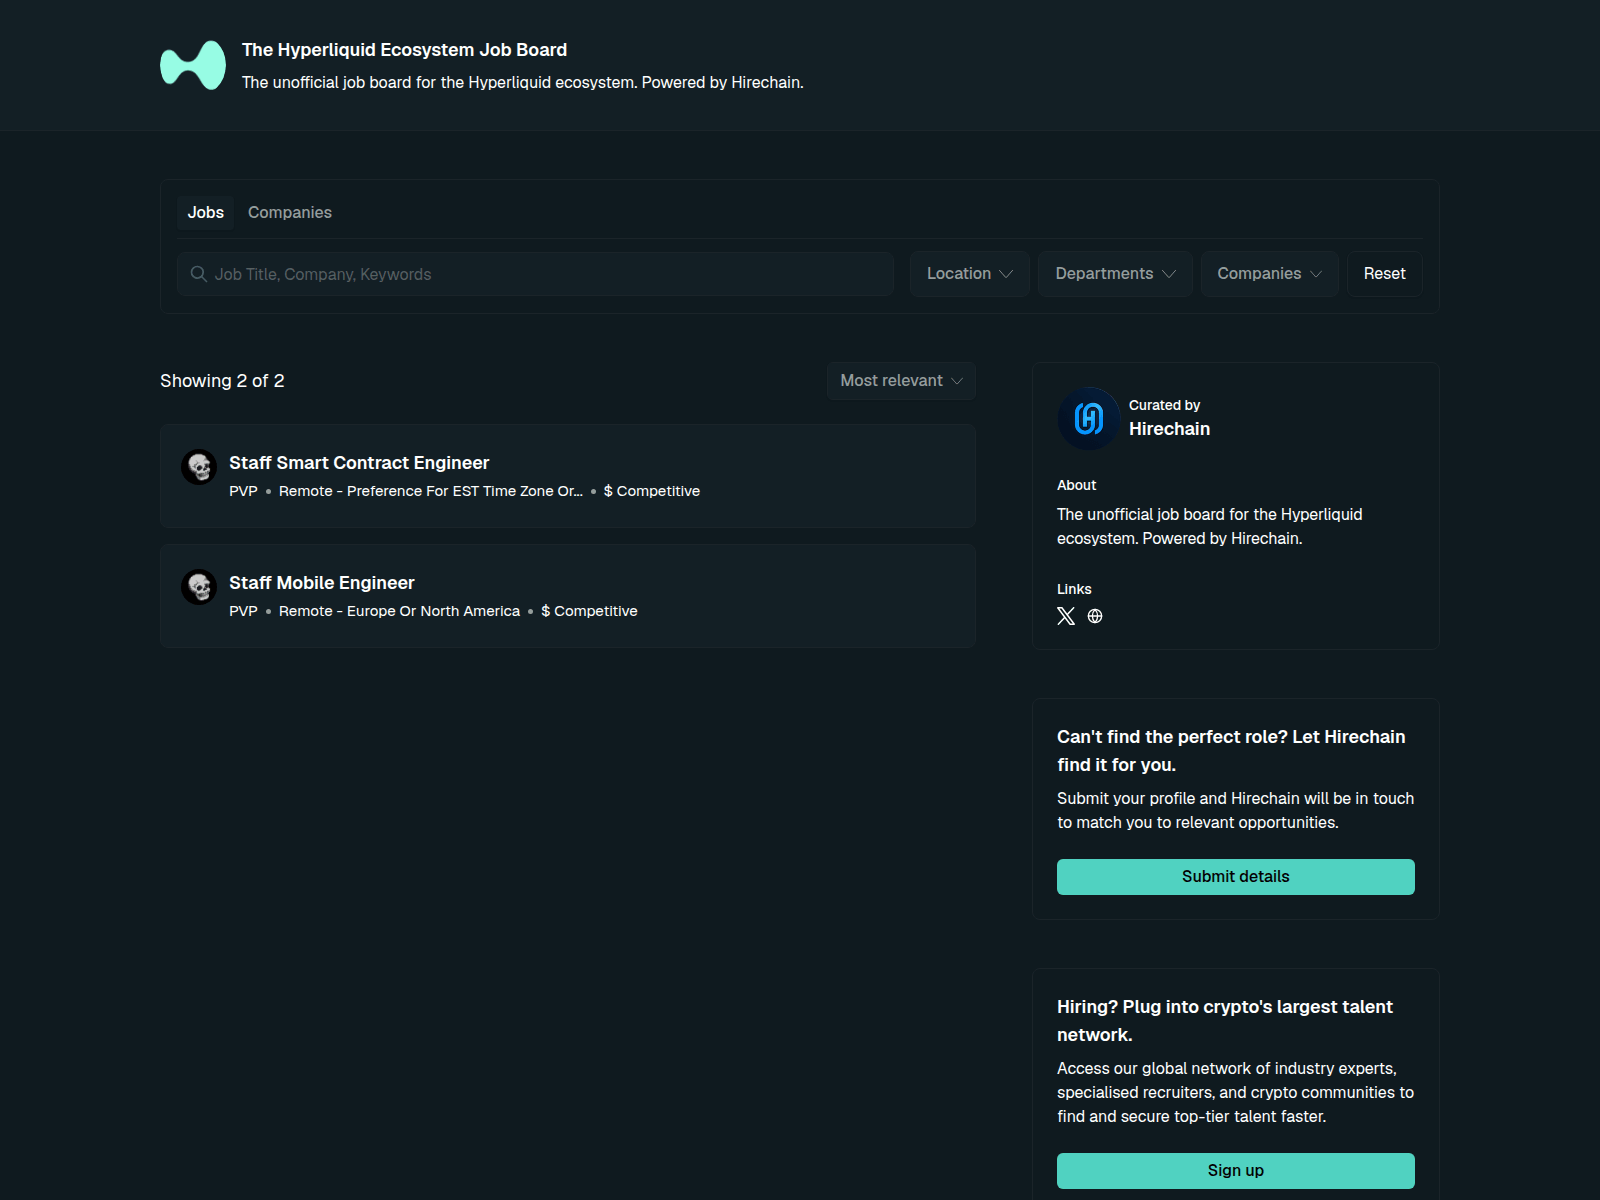This screenshot has width=1600, height=1200.
Task: Switch to the Companies tab
Action: tap(289, 212)
